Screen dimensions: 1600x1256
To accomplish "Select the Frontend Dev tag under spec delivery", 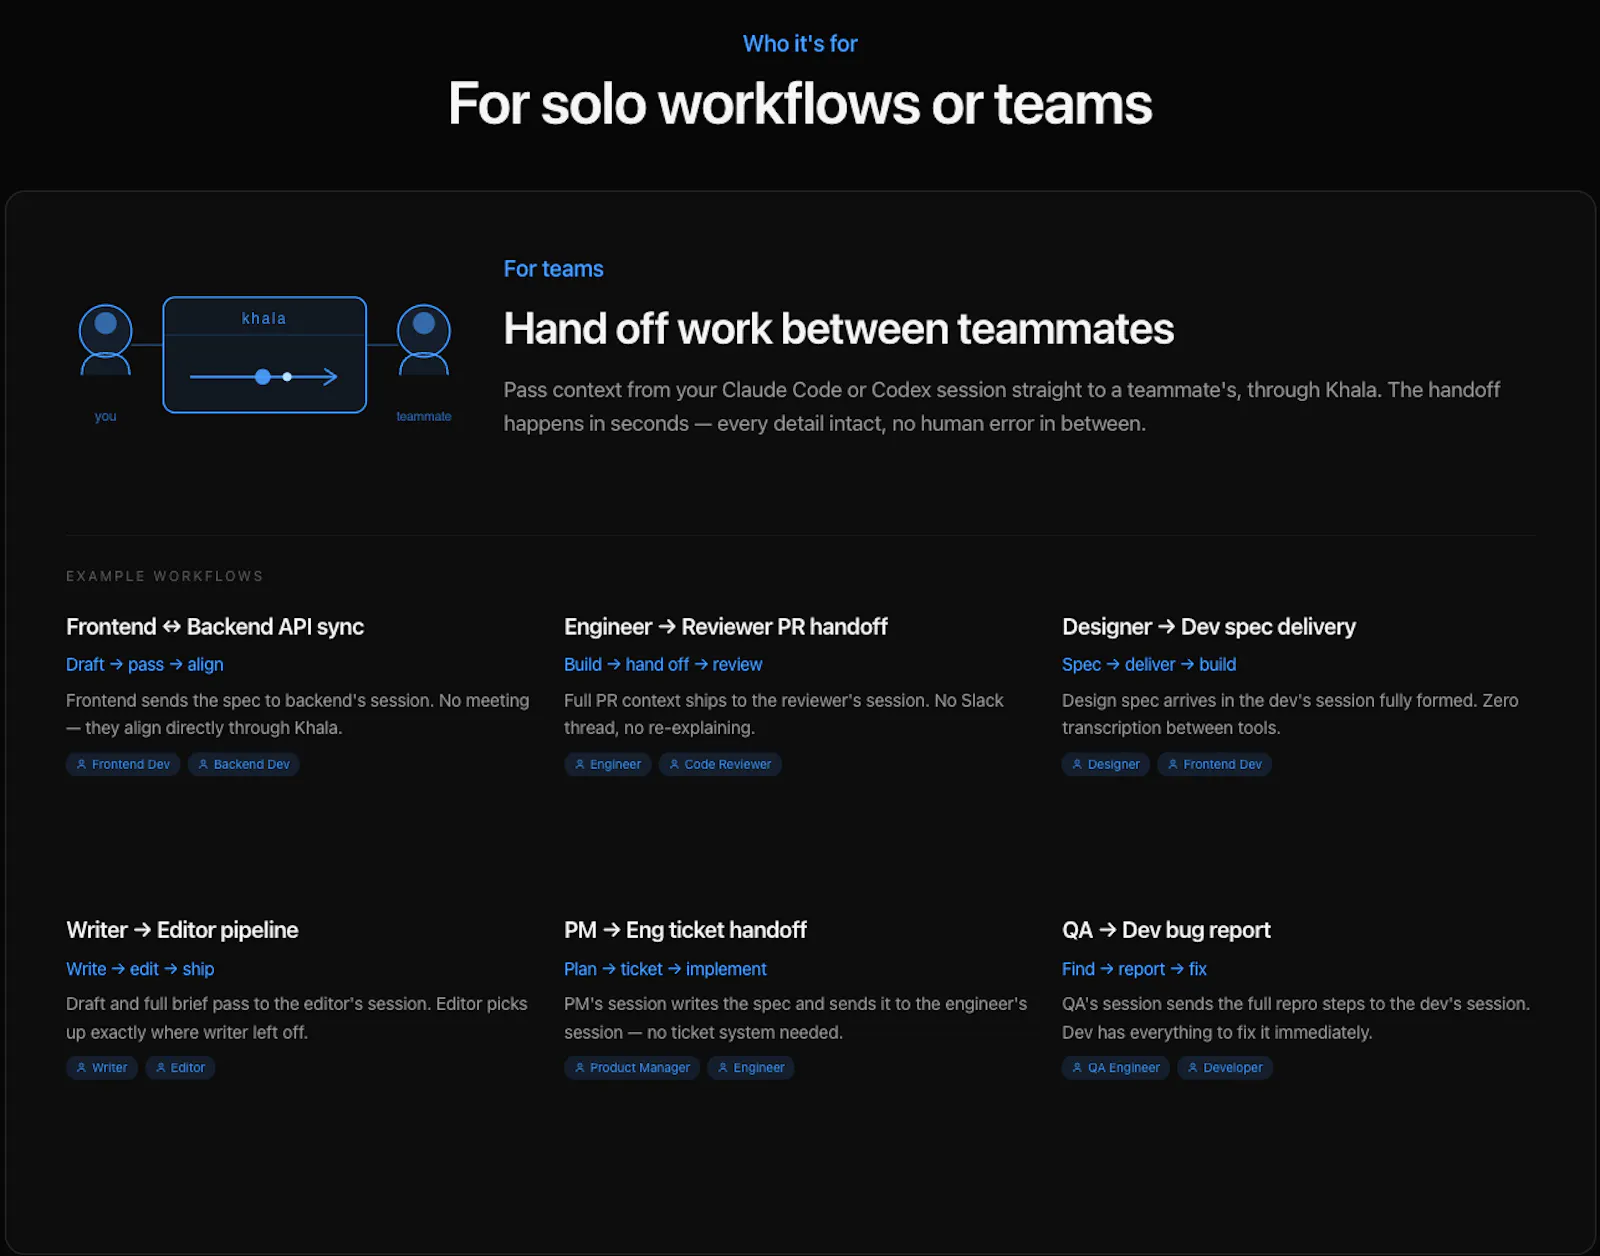I will tap(1215, 765).
